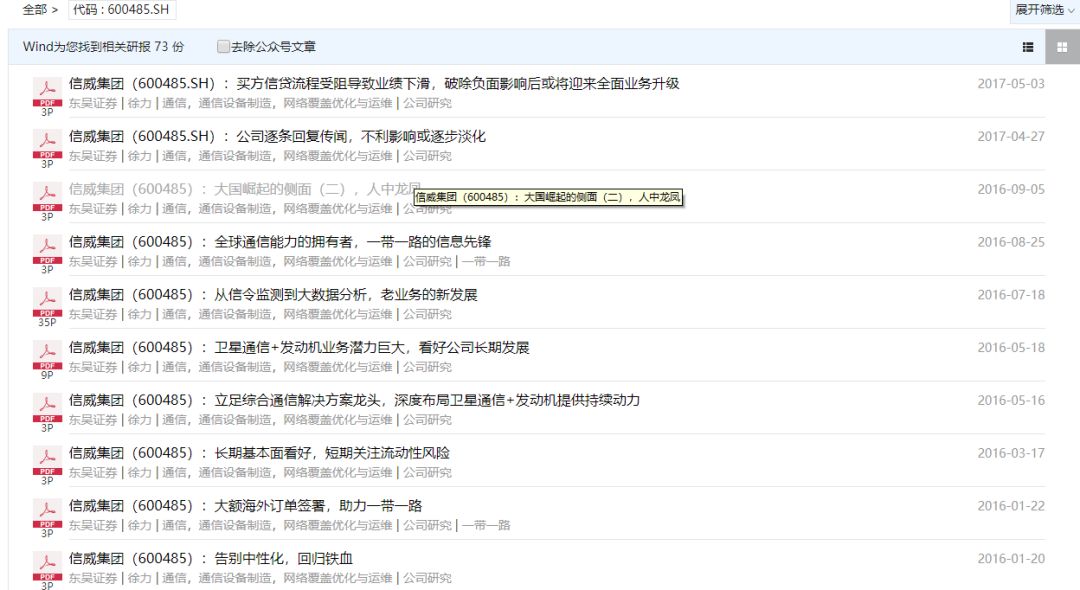Open report 卫星通信+发动机业务潜力巨大
1080x590 pixels.
(299, 348)
